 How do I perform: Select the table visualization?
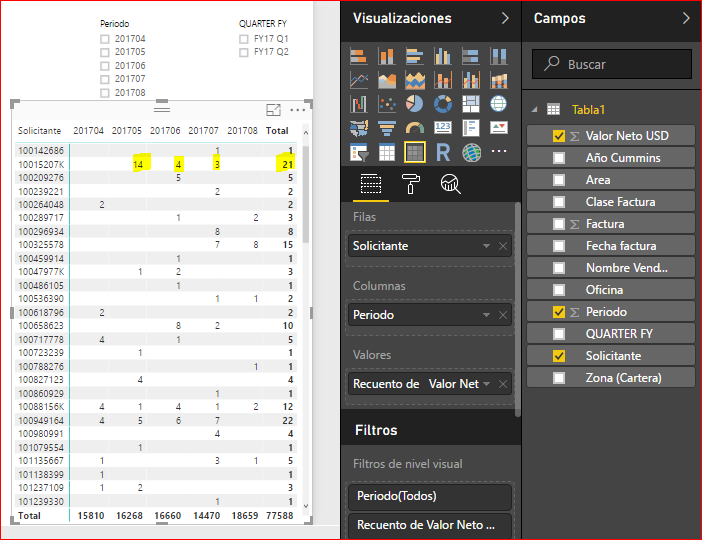pos(386,152)
